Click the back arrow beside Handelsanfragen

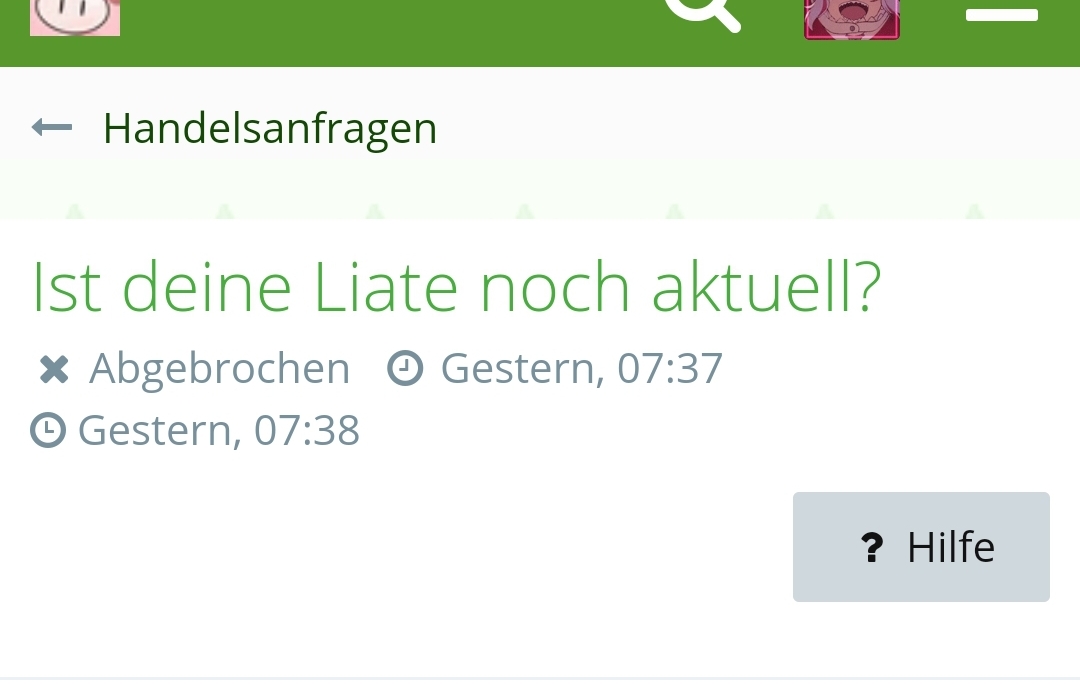click(52, 127)
